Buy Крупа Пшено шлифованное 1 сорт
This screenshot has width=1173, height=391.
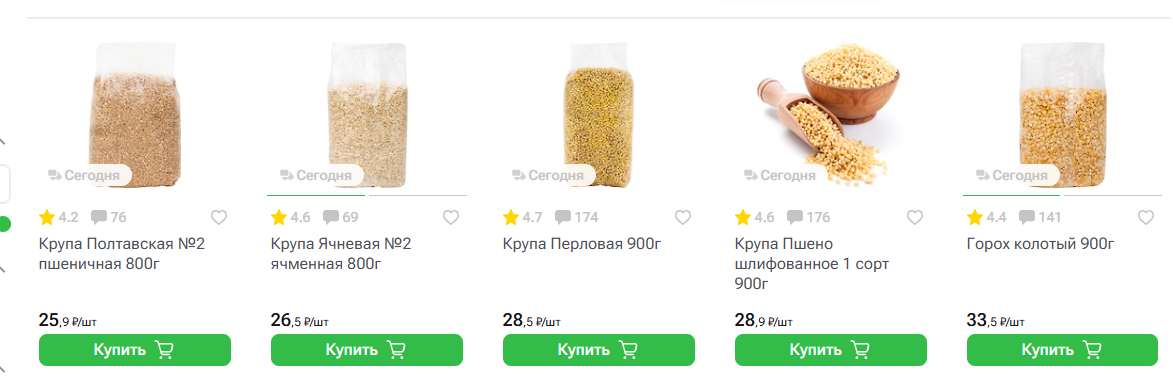coord(830,350)
